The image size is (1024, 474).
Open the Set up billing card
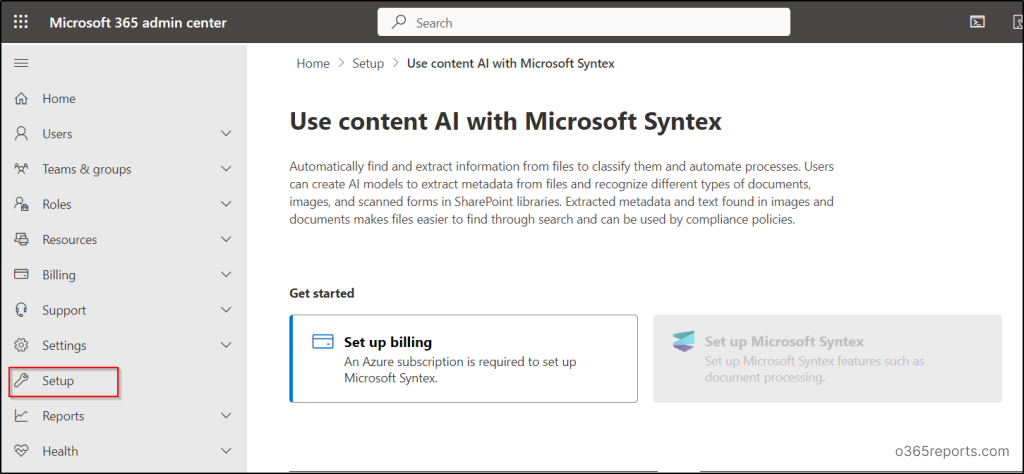[463, 358]
